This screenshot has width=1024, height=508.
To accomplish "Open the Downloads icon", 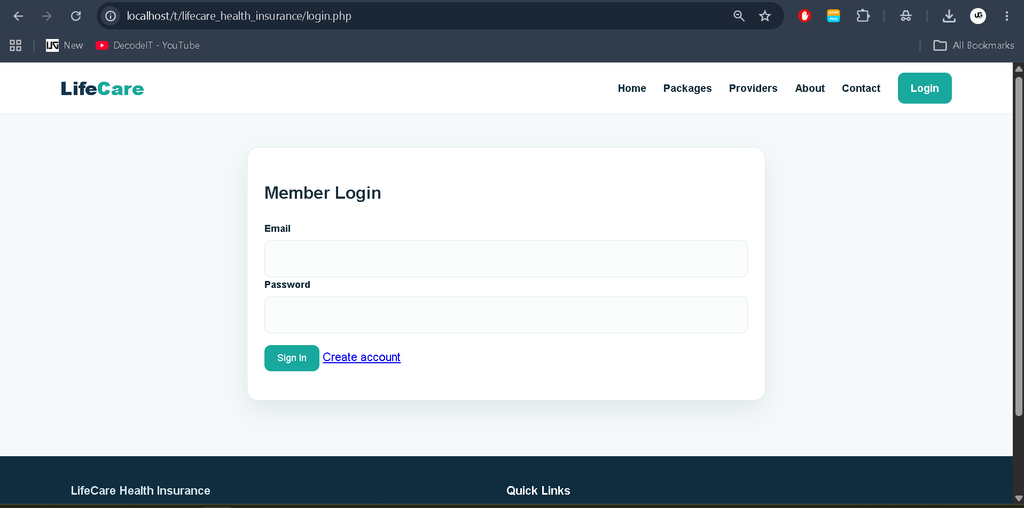I will [x=949, y=16].
